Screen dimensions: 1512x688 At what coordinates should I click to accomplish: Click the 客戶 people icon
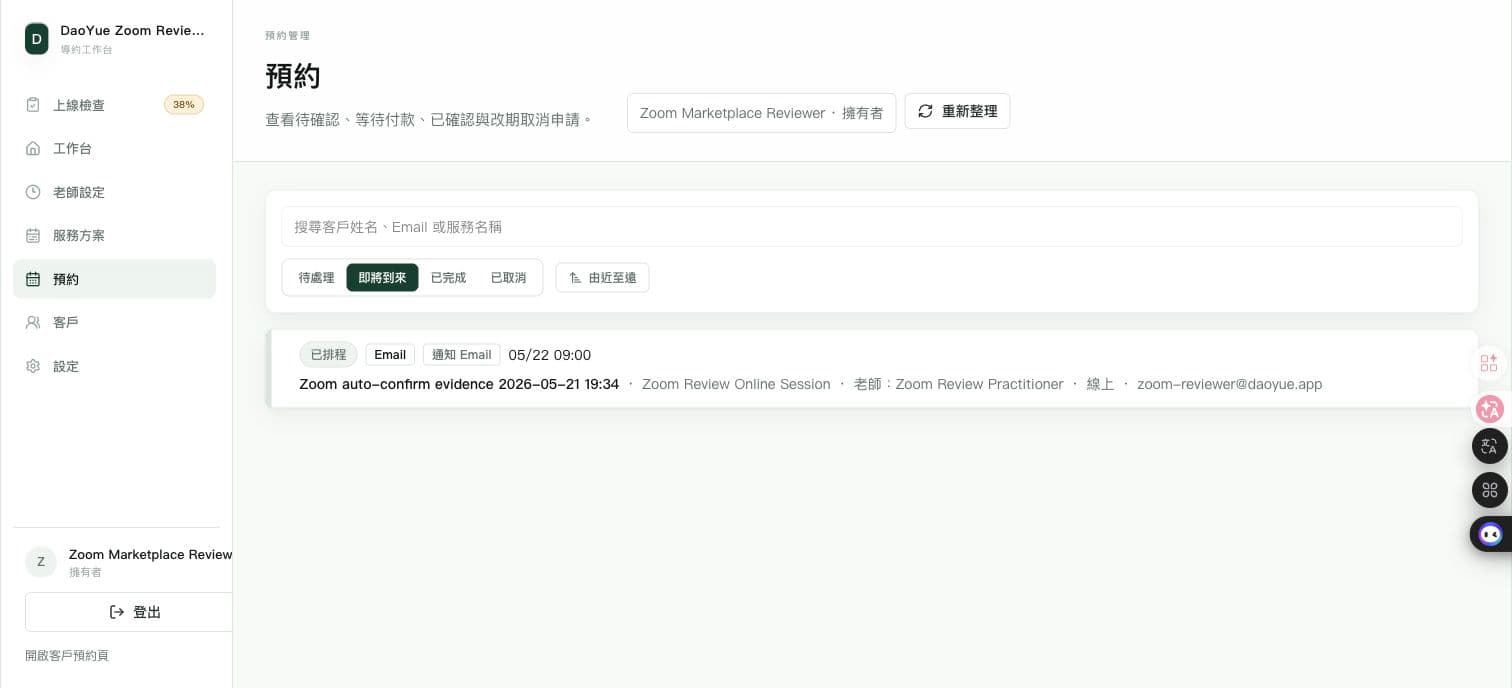click(x=33, y=322)
